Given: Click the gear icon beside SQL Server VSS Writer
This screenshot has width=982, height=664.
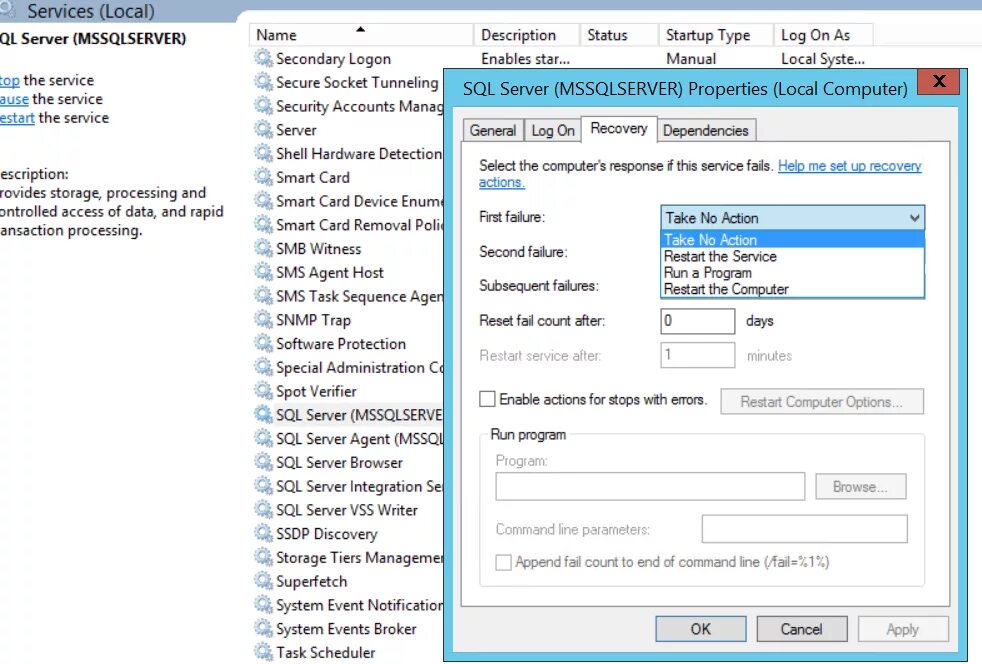Looking at the screenshot, I should click(x=263, y=510).
